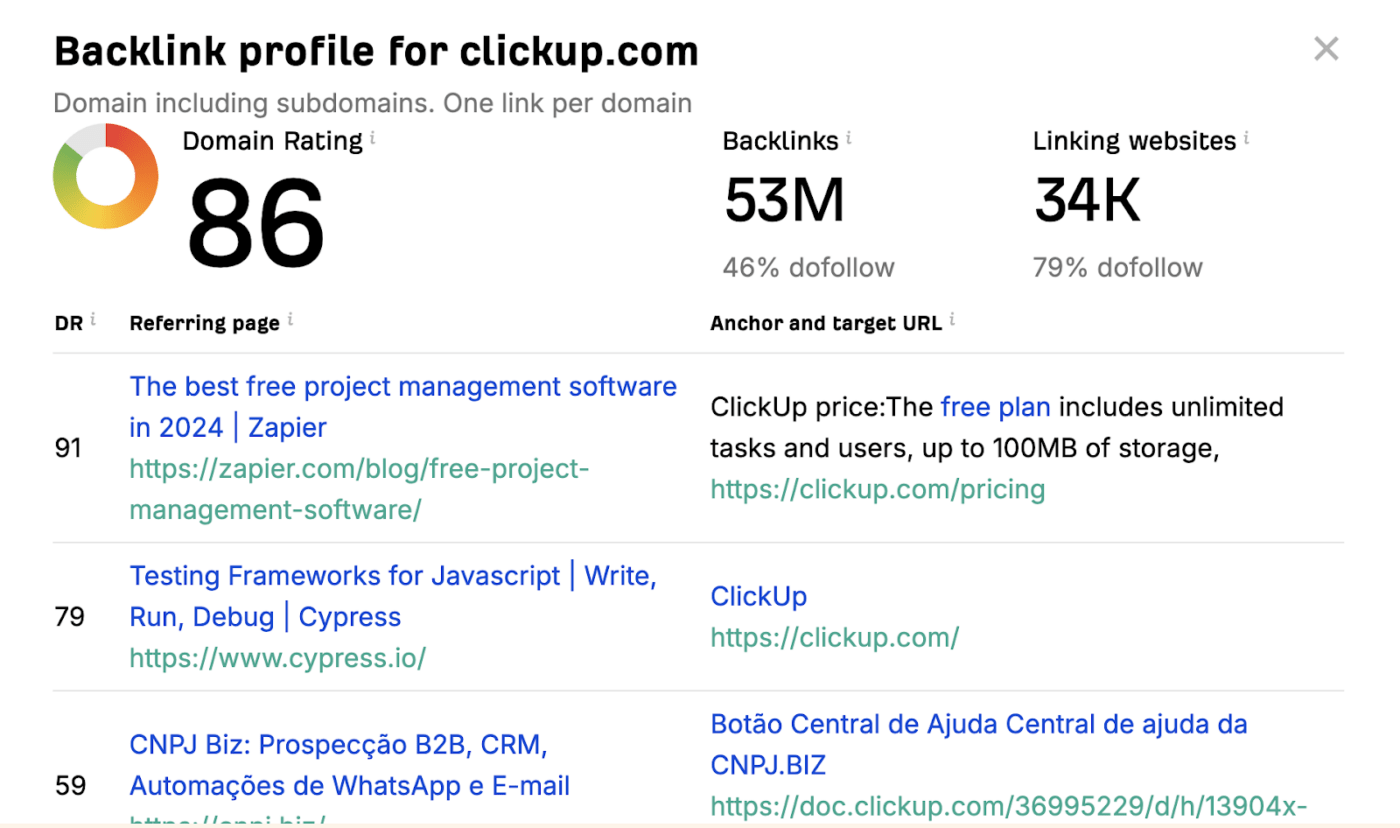The height and width of the screenshot is (828, 1400).
Task: Open the clickup.com/pricing target URL
Action: (x=877, y=489)
